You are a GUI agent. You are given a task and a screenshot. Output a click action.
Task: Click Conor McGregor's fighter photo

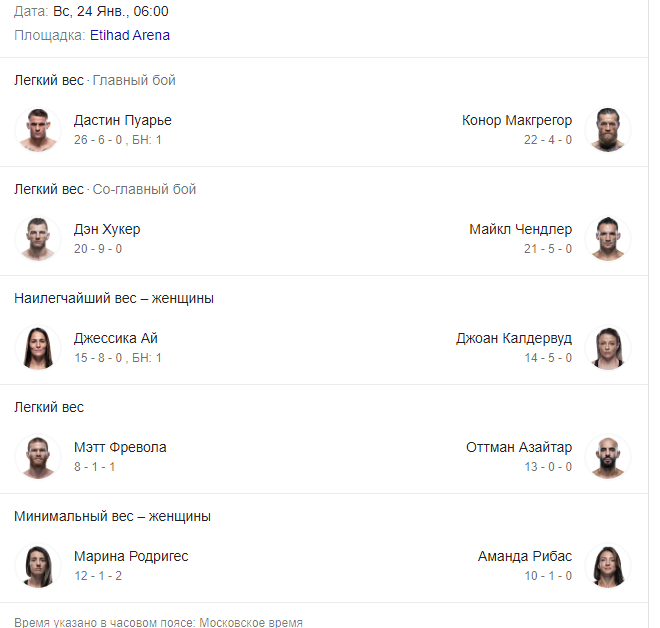(x=607, y=129)
